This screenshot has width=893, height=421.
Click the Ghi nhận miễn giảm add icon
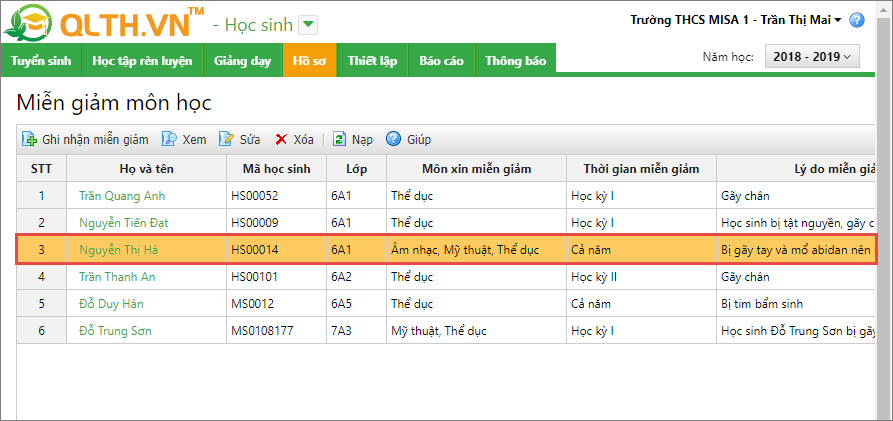(28, 139)
